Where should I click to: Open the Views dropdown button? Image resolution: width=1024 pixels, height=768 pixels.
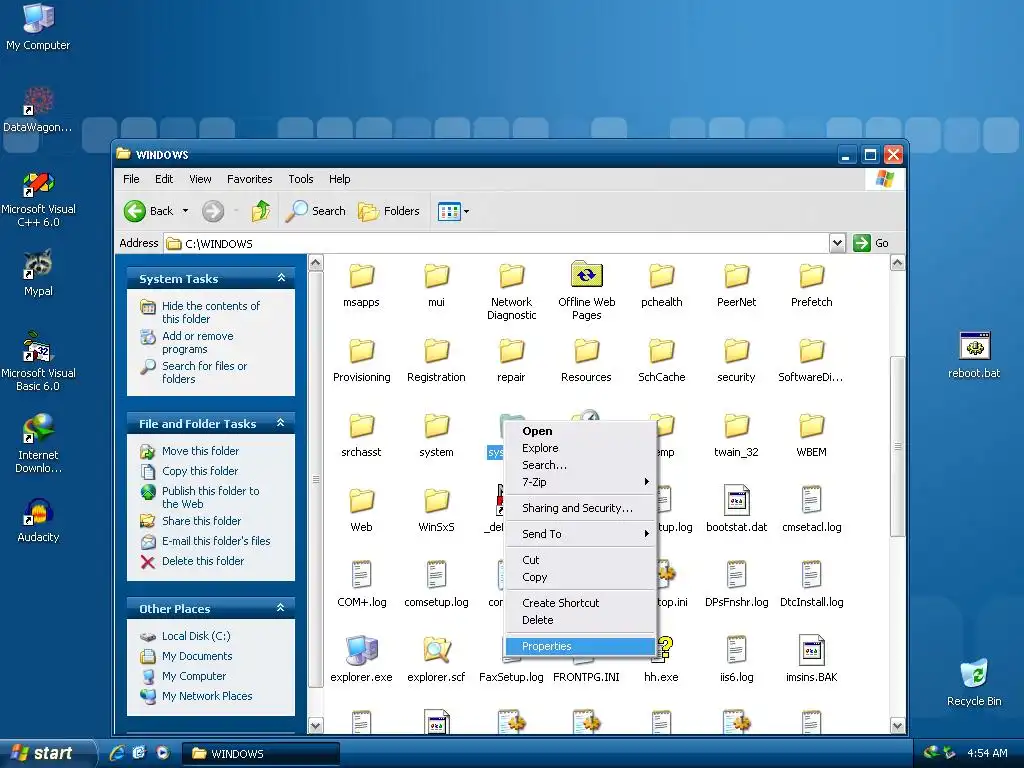point(453,211)
